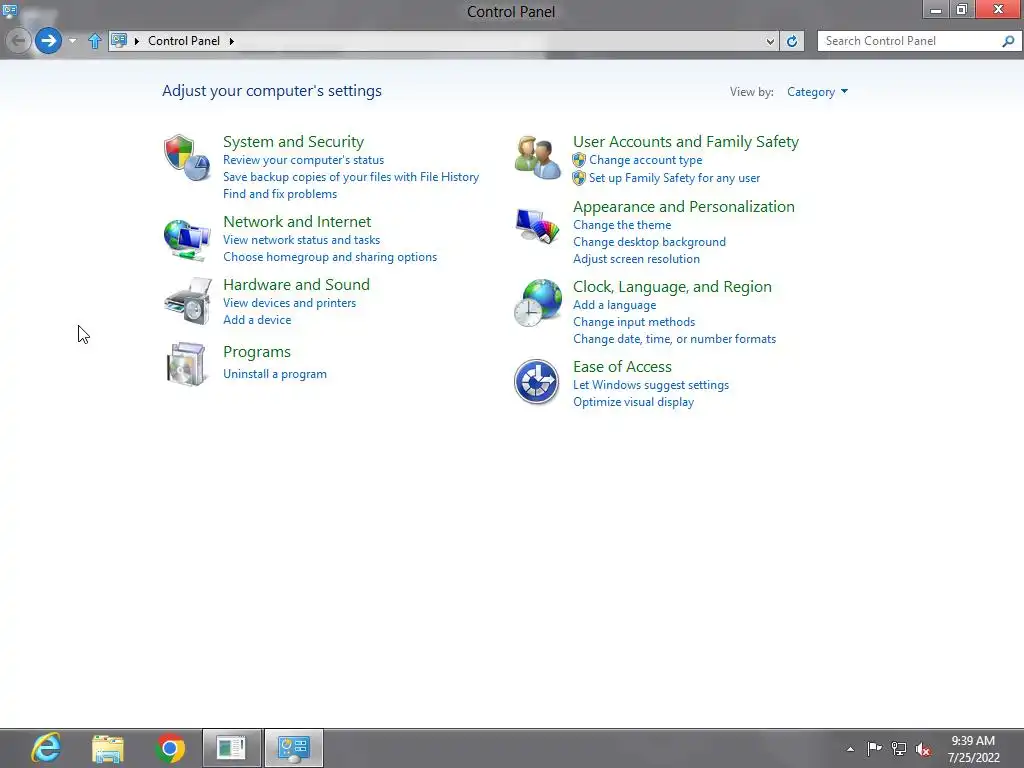
Task: Click the search magnifier icon
Action: (1008, 41)
